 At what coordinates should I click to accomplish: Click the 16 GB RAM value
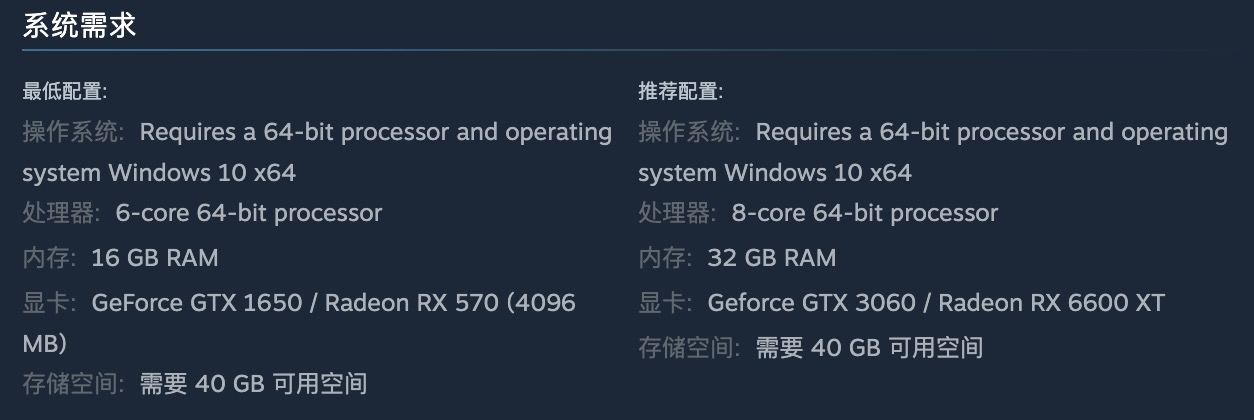(155, 258)
